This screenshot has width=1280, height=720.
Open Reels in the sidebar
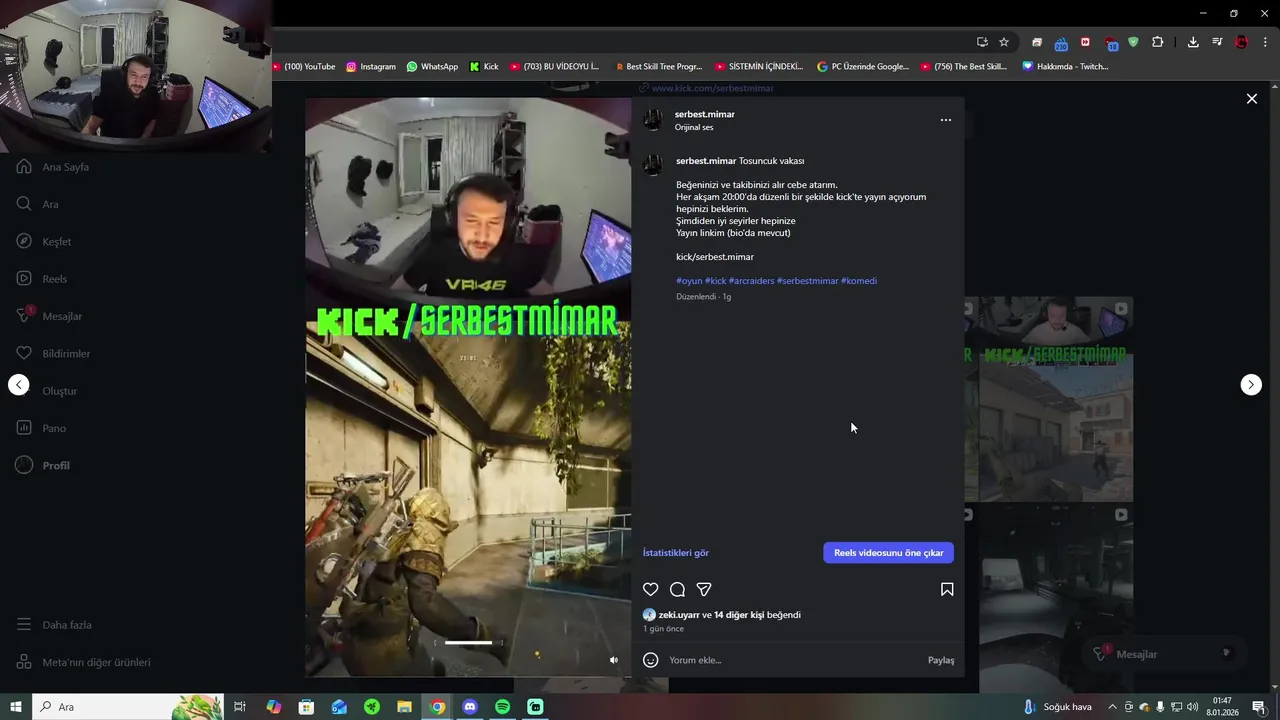[42, 279]
